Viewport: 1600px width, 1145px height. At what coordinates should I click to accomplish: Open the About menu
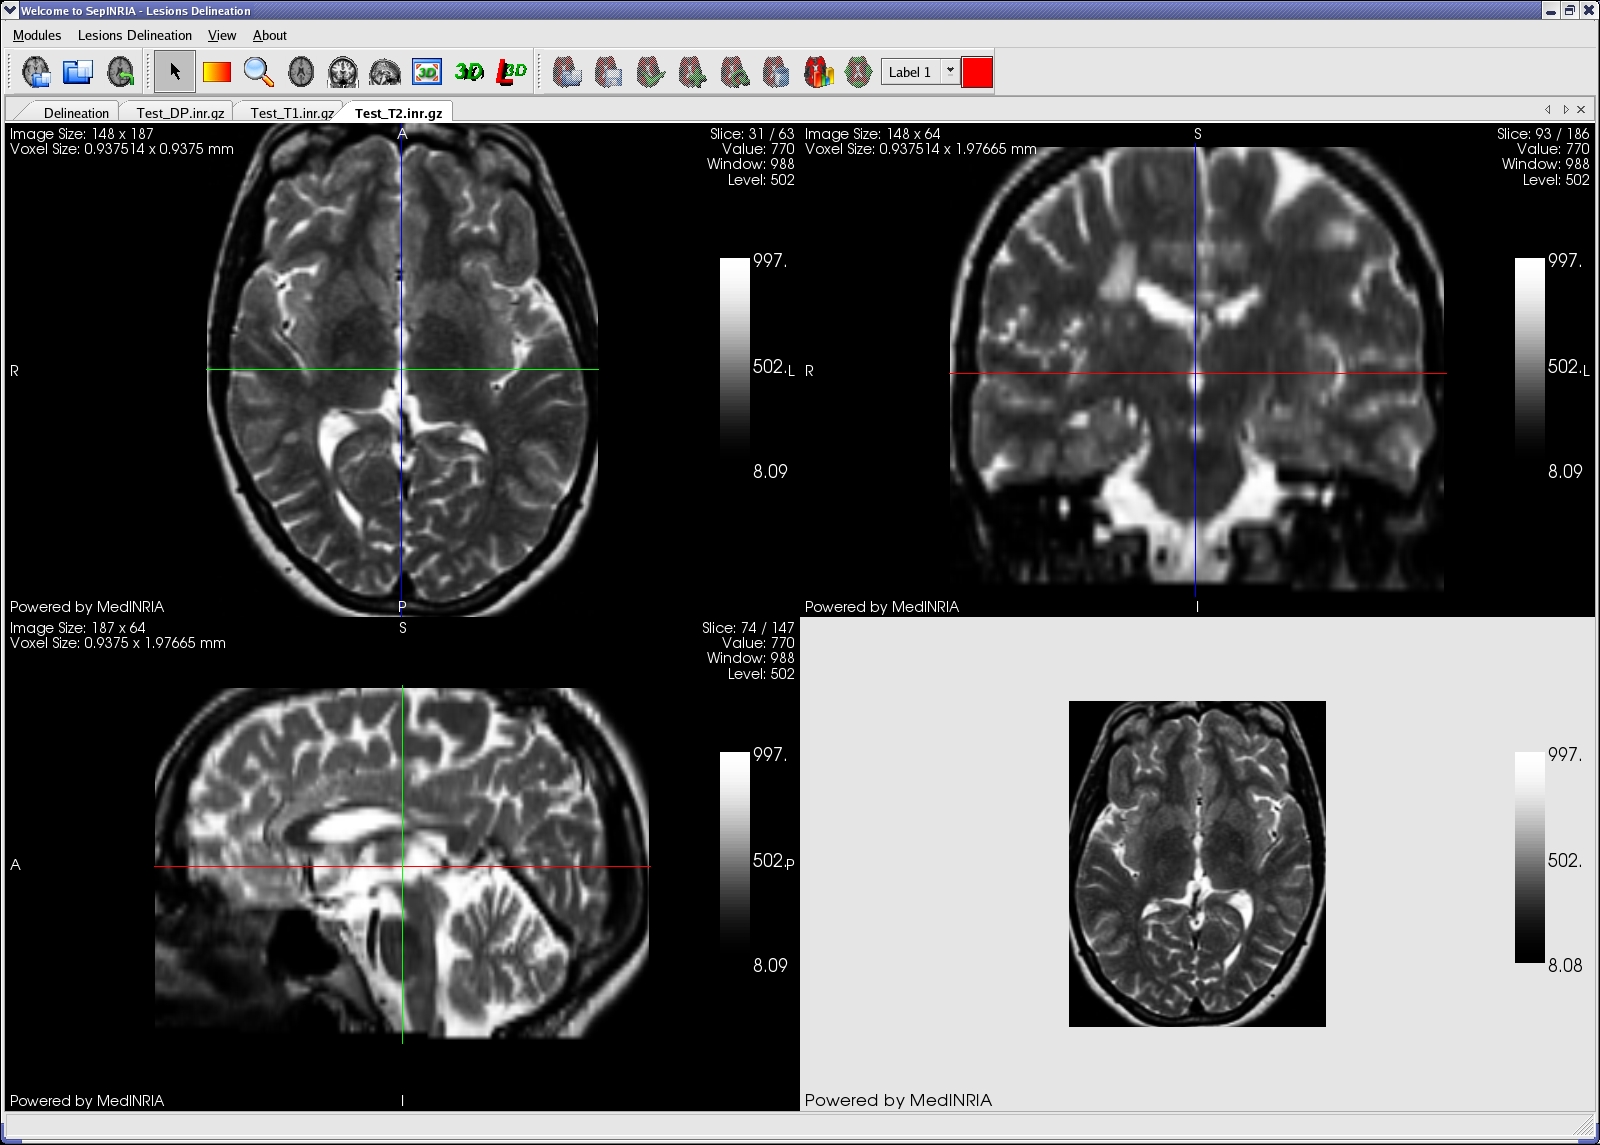point(270,35)
